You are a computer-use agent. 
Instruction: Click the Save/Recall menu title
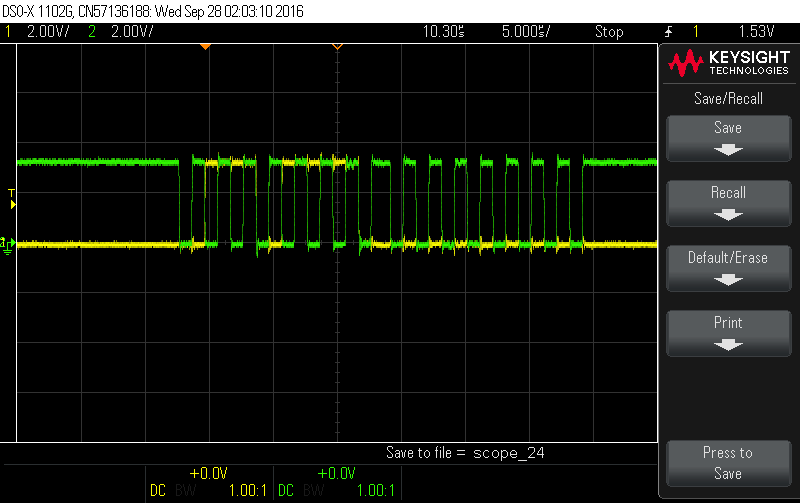point(729,98)
